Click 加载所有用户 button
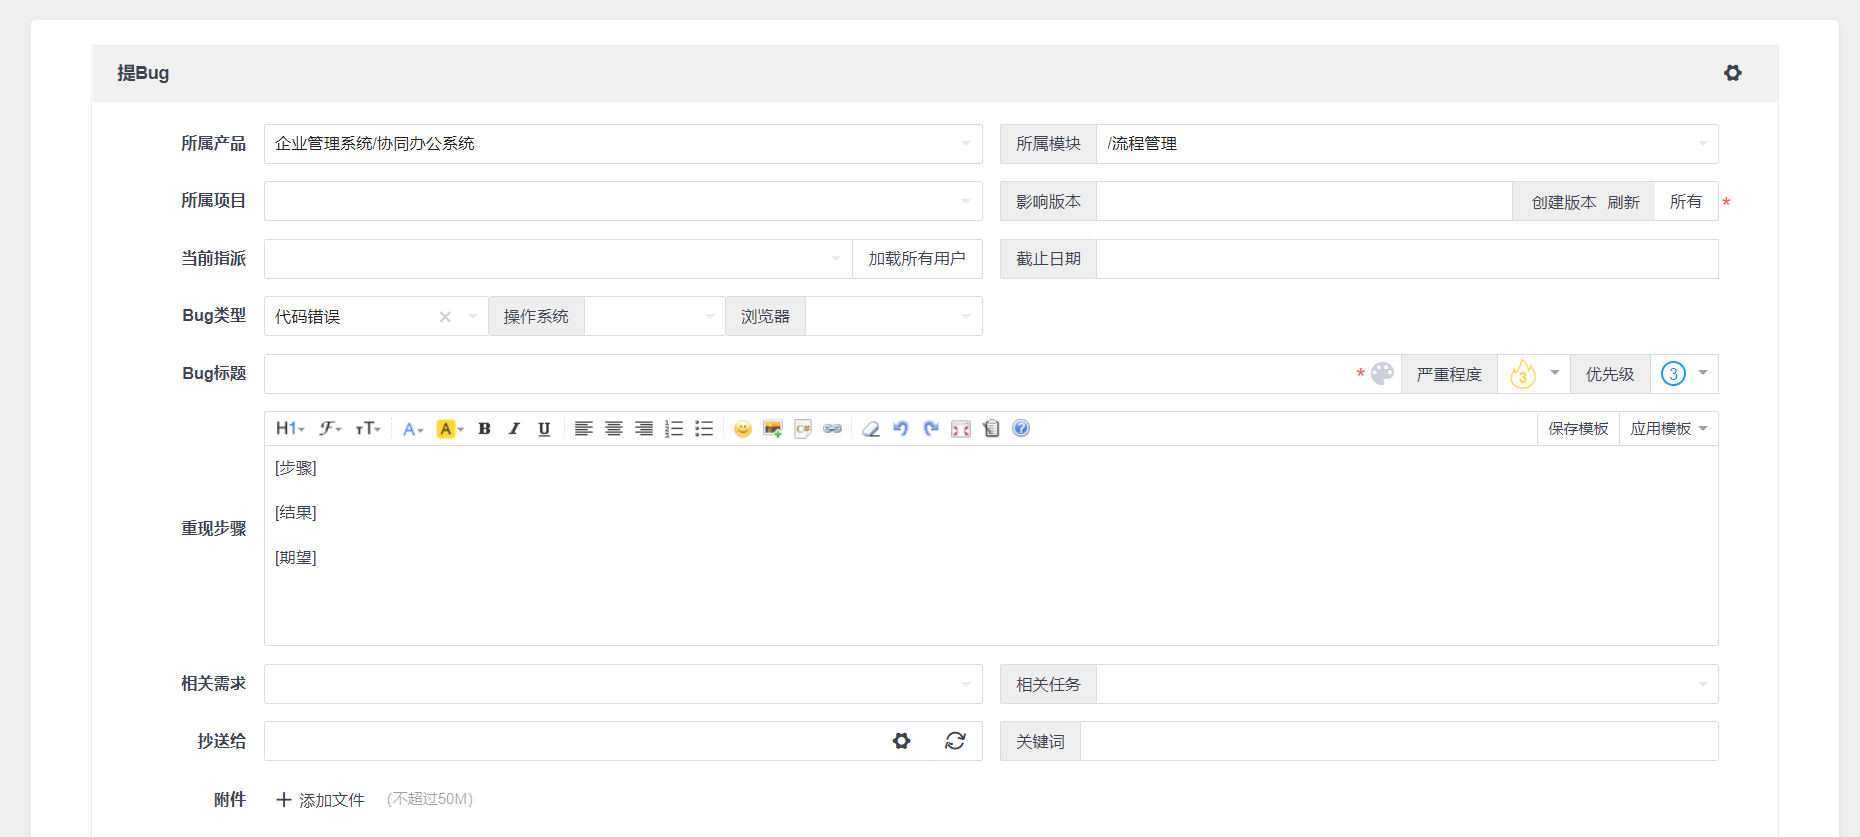The height and width of the screenshot is (837, 1860). click(x=917, y=259)
